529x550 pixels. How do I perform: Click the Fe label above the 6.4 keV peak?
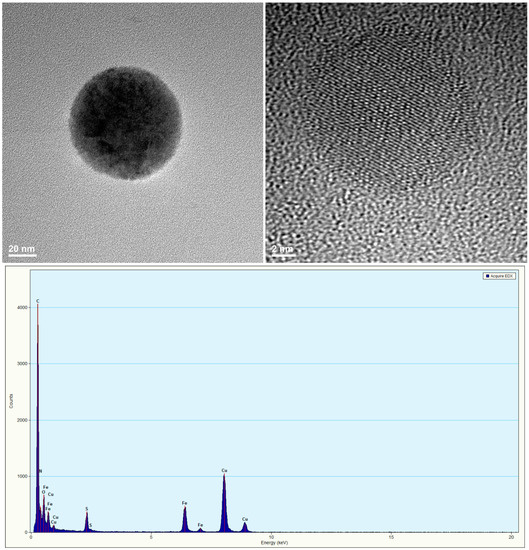185,503
